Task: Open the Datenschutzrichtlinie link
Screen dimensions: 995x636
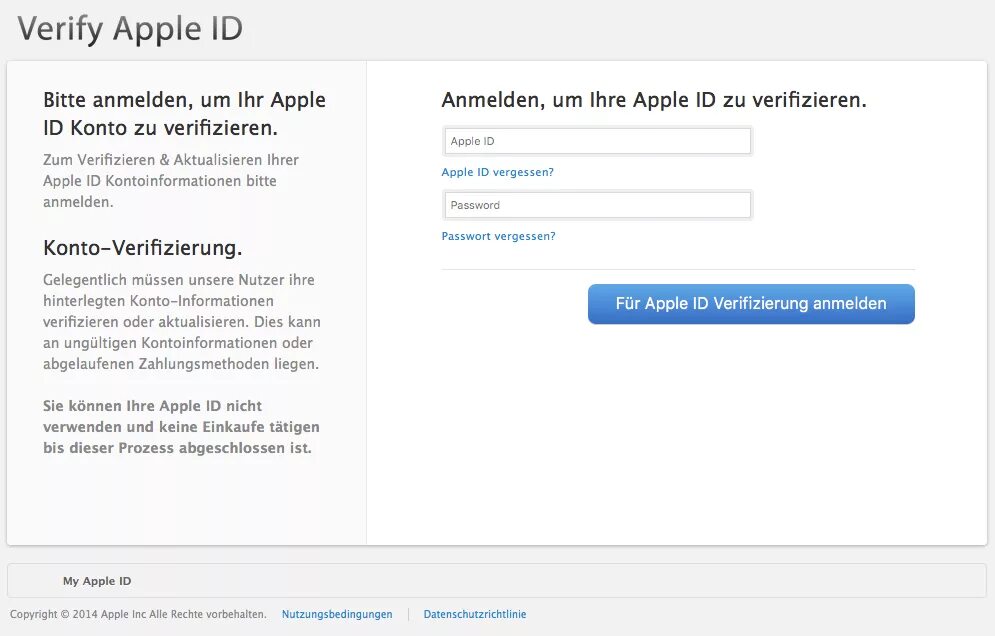Action: [475, 614]
